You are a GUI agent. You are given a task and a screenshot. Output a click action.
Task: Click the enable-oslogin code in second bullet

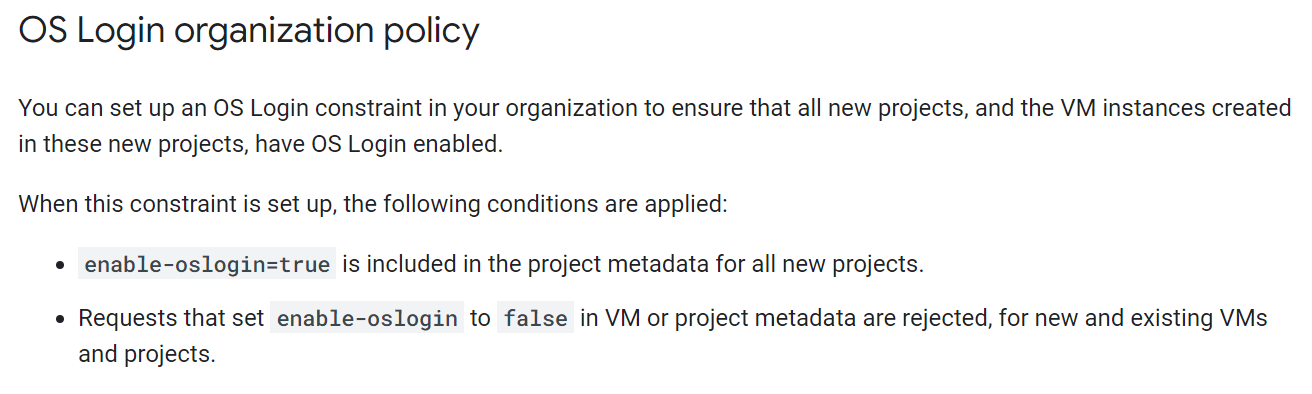pyautogui.click(x=367, y=319)
